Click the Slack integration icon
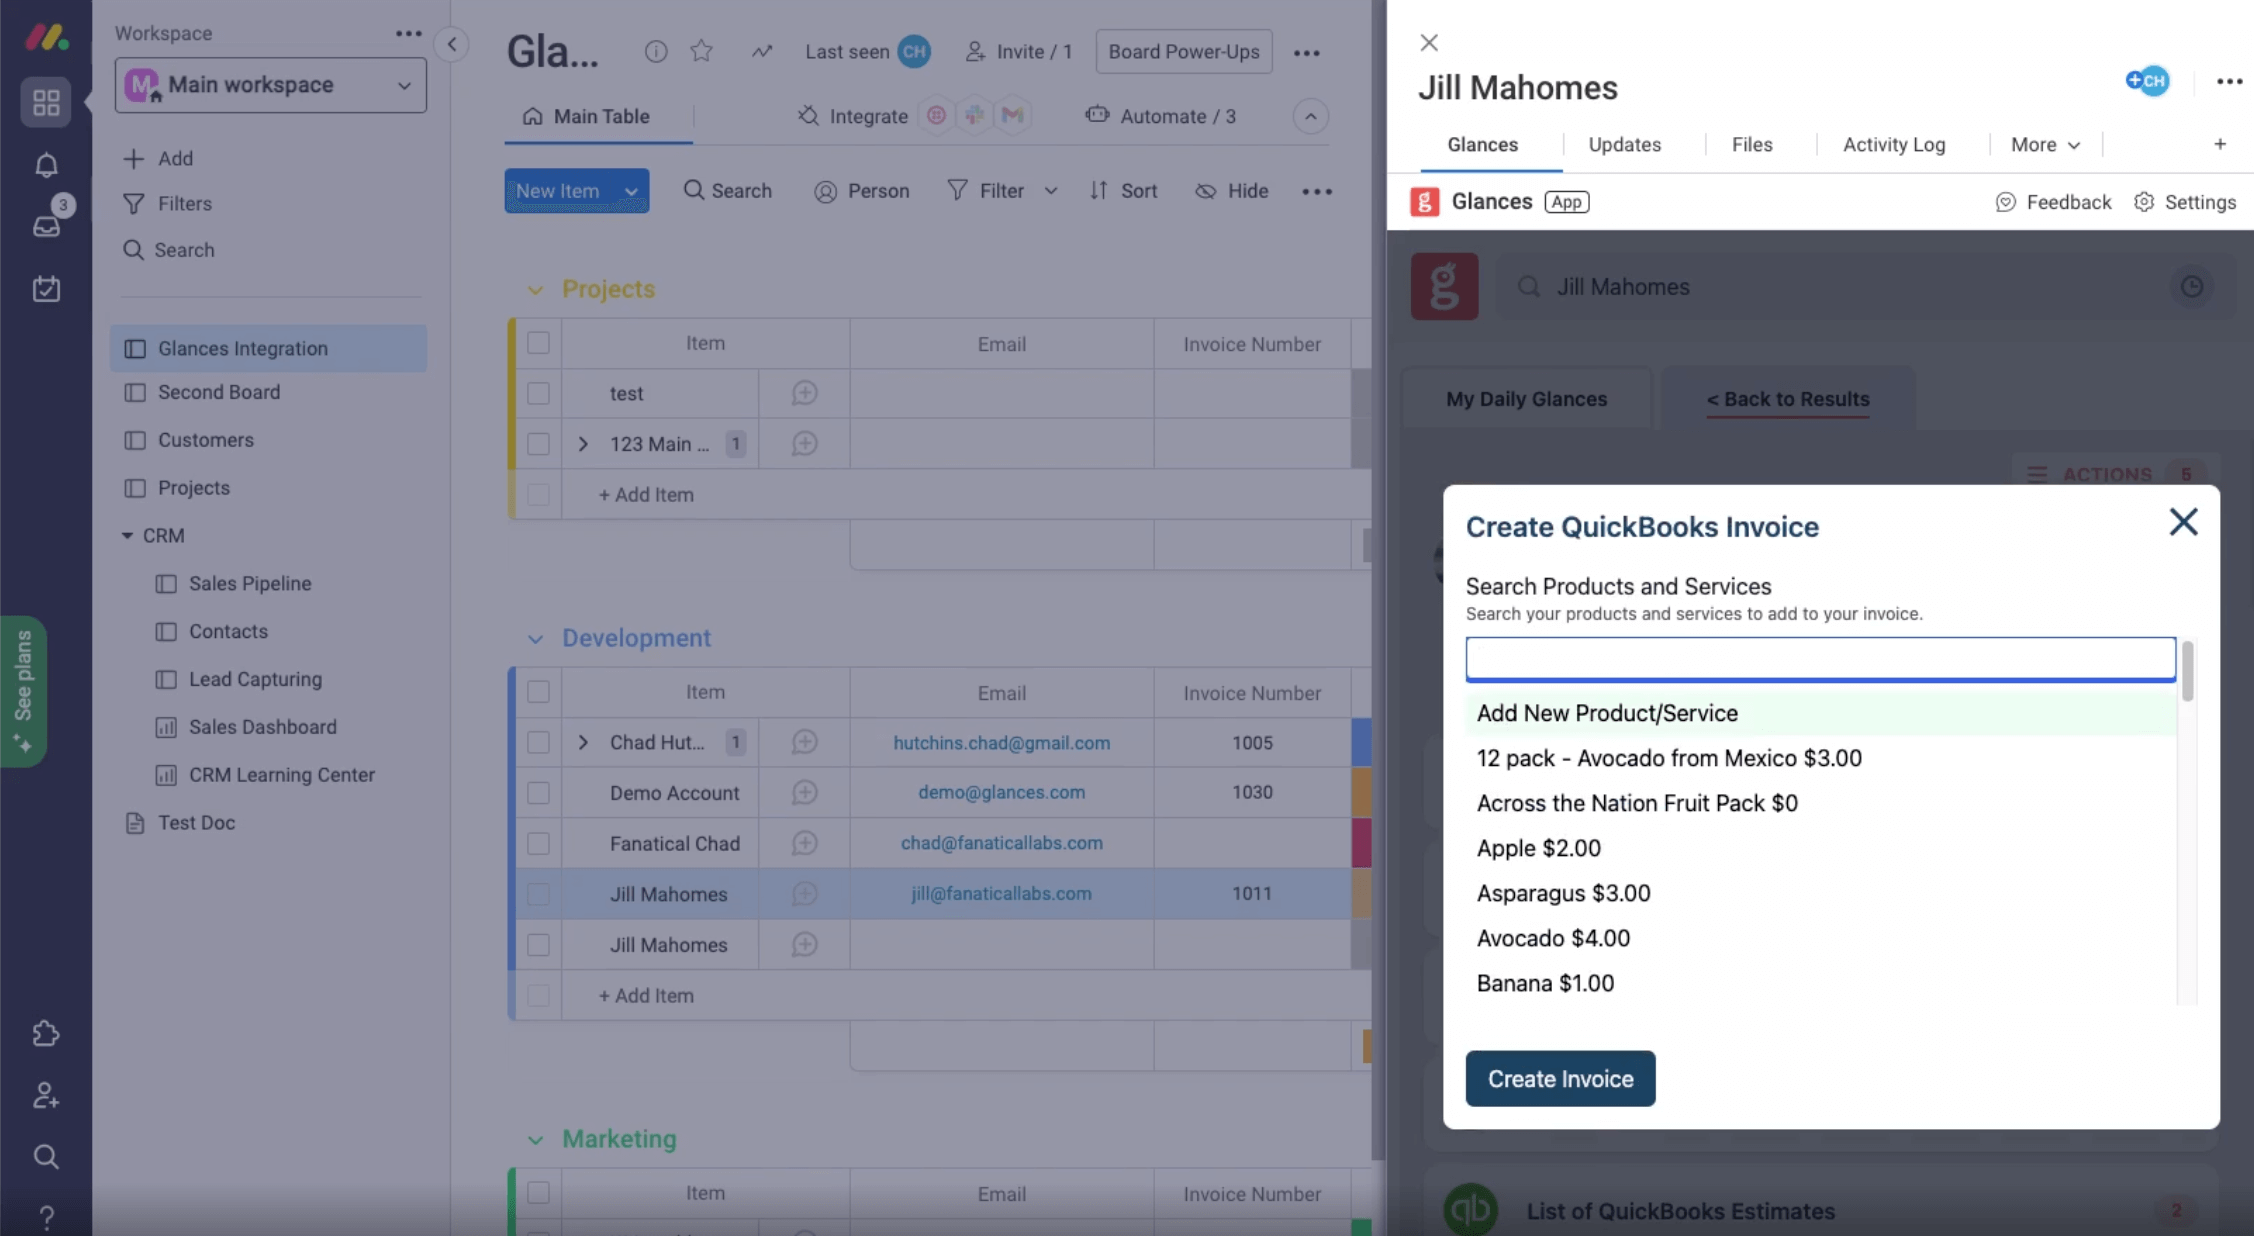This screenshot has height=1236, width=2254. 974,116
